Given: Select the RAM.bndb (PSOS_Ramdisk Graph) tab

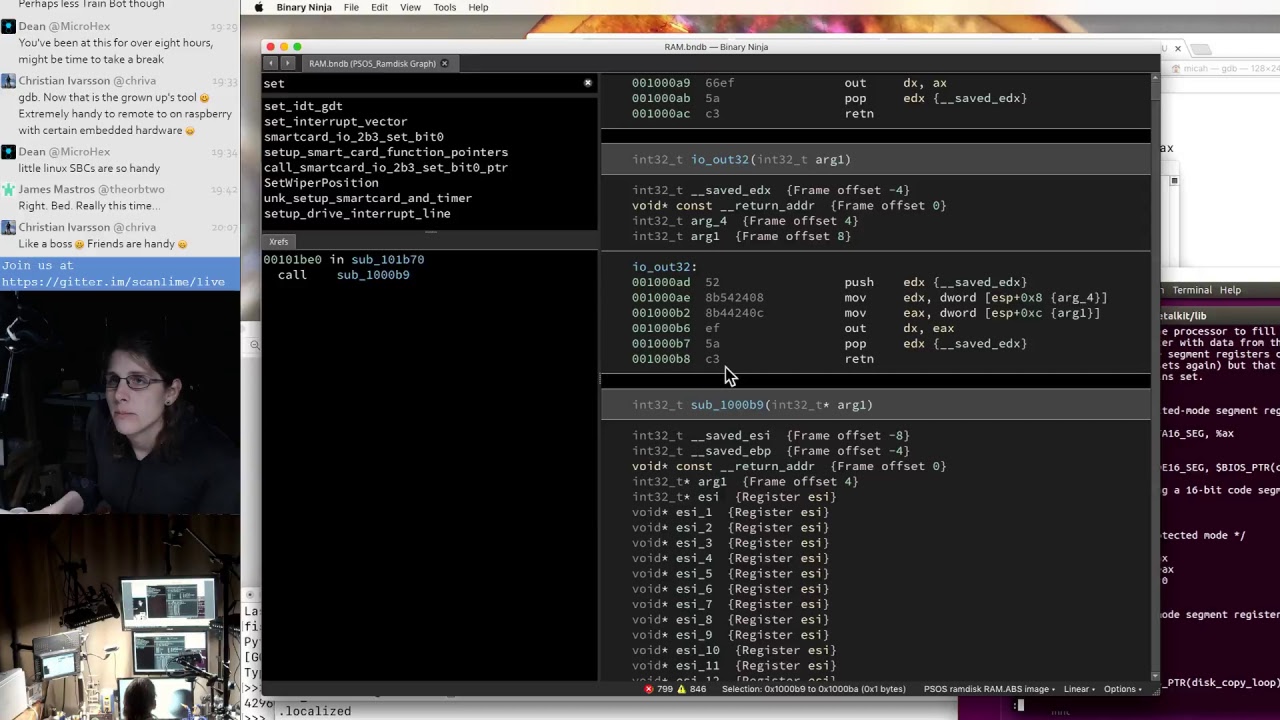Looking at the screenshot, I should (x=372, y=63).
